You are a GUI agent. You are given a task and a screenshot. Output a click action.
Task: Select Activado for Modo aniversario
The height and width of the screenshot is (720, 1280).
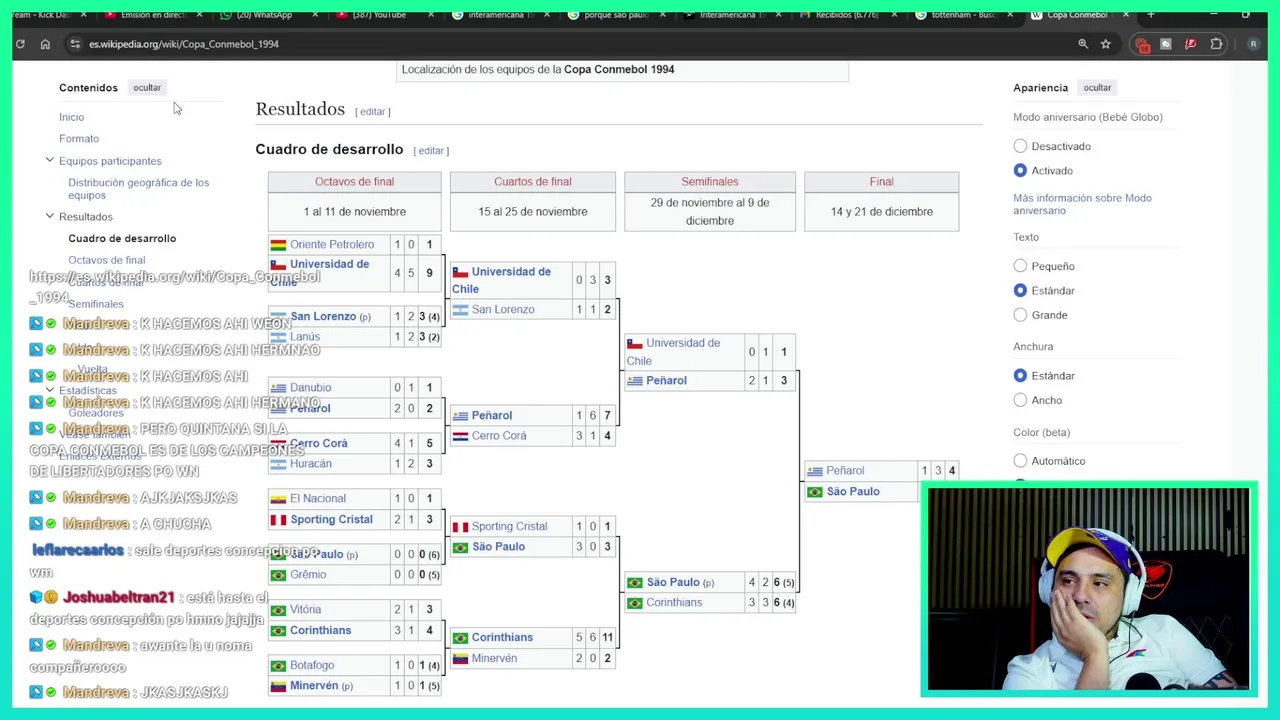(1020, 171)
